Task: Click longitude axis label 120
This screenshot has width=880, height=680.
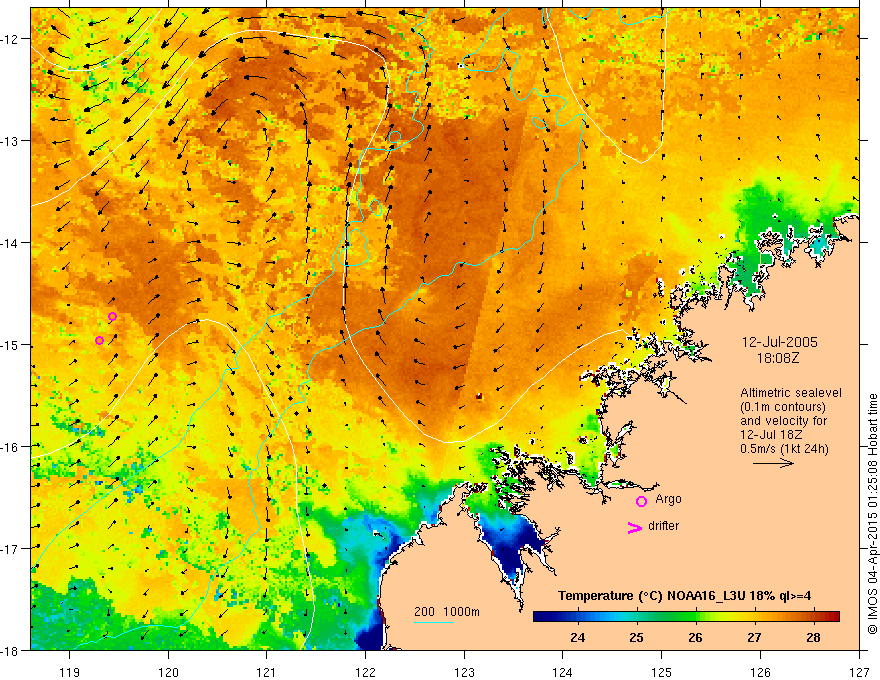Action: click(168, 672)
